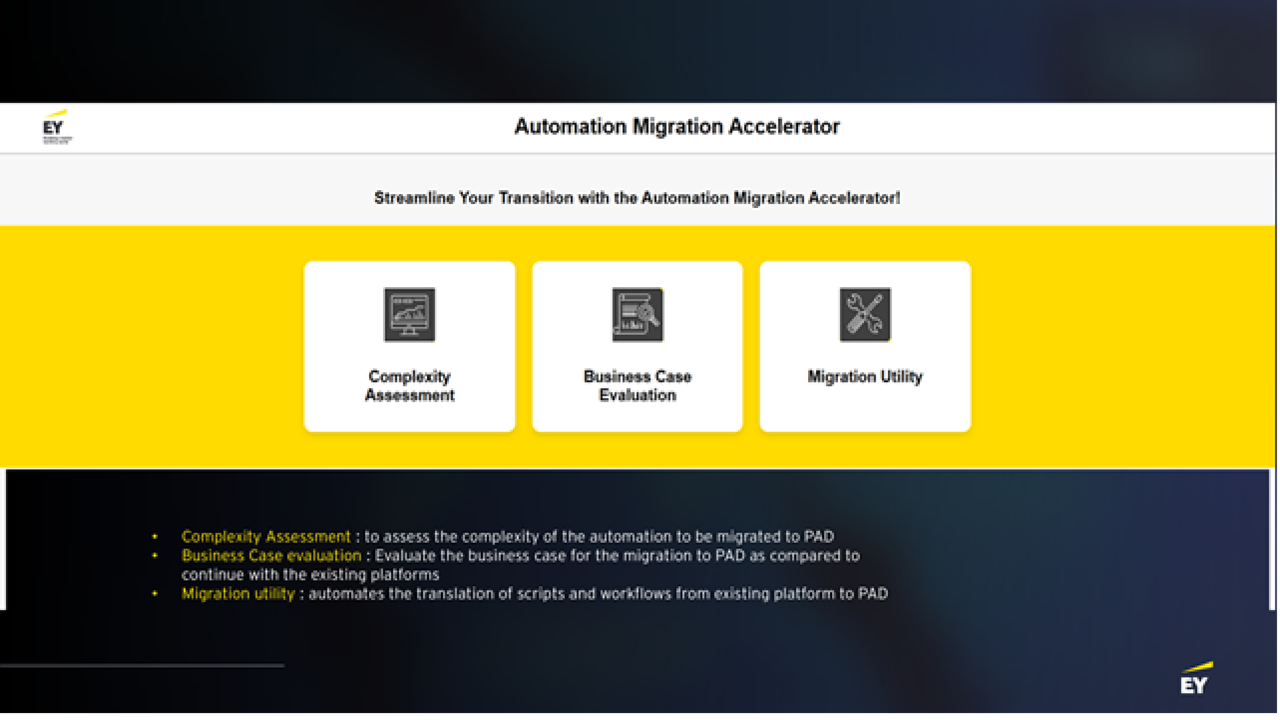Click the Streamline Your Transition tagline text
This screenshot has width=1280, height=720.
[637, 198]
